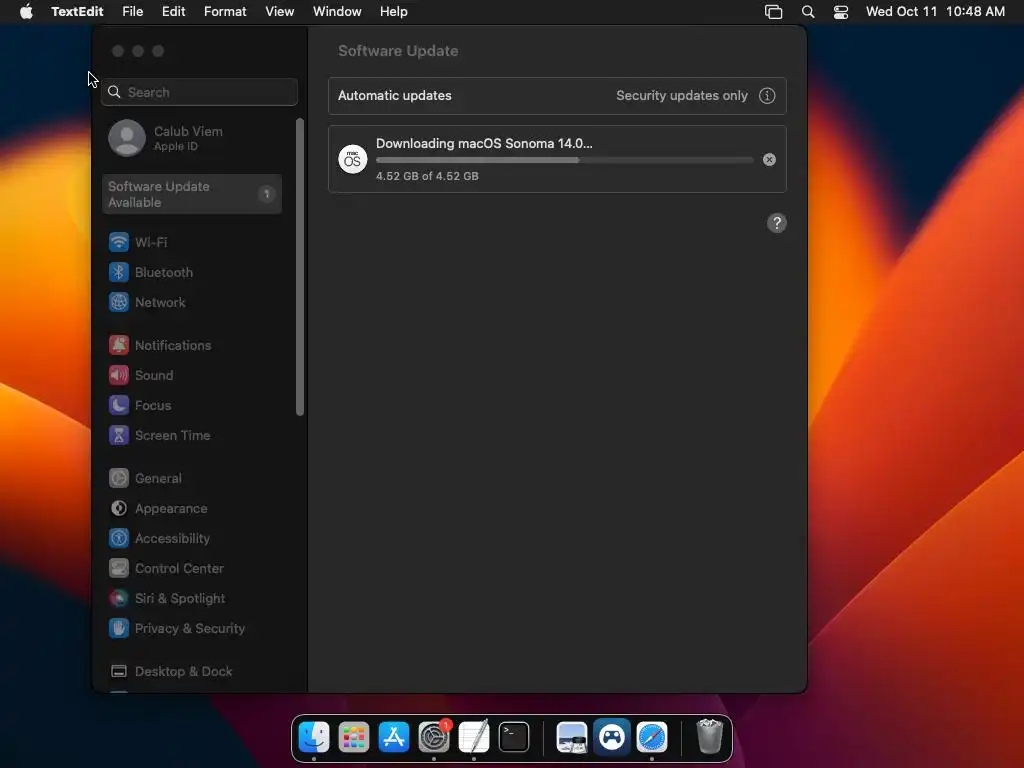
Task: Select Software Update Available in sidebar
Action: click(x=192, y=194)
